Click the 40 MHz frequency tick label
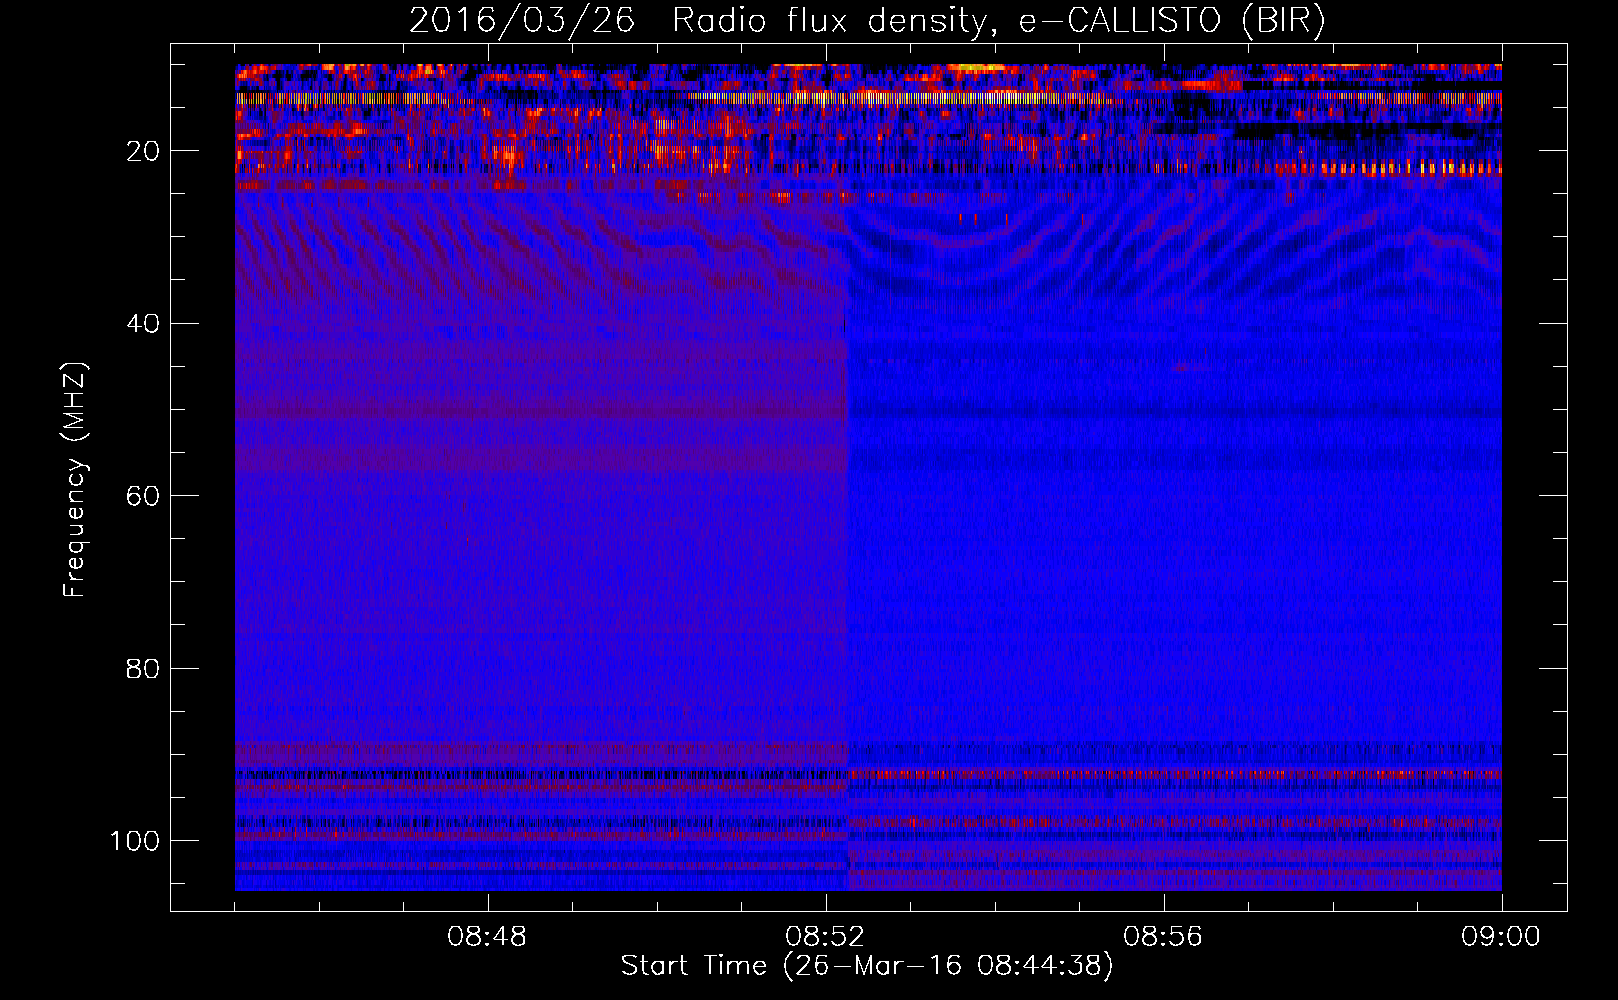Screen dimensions: 1618x1000 (143, 323)
